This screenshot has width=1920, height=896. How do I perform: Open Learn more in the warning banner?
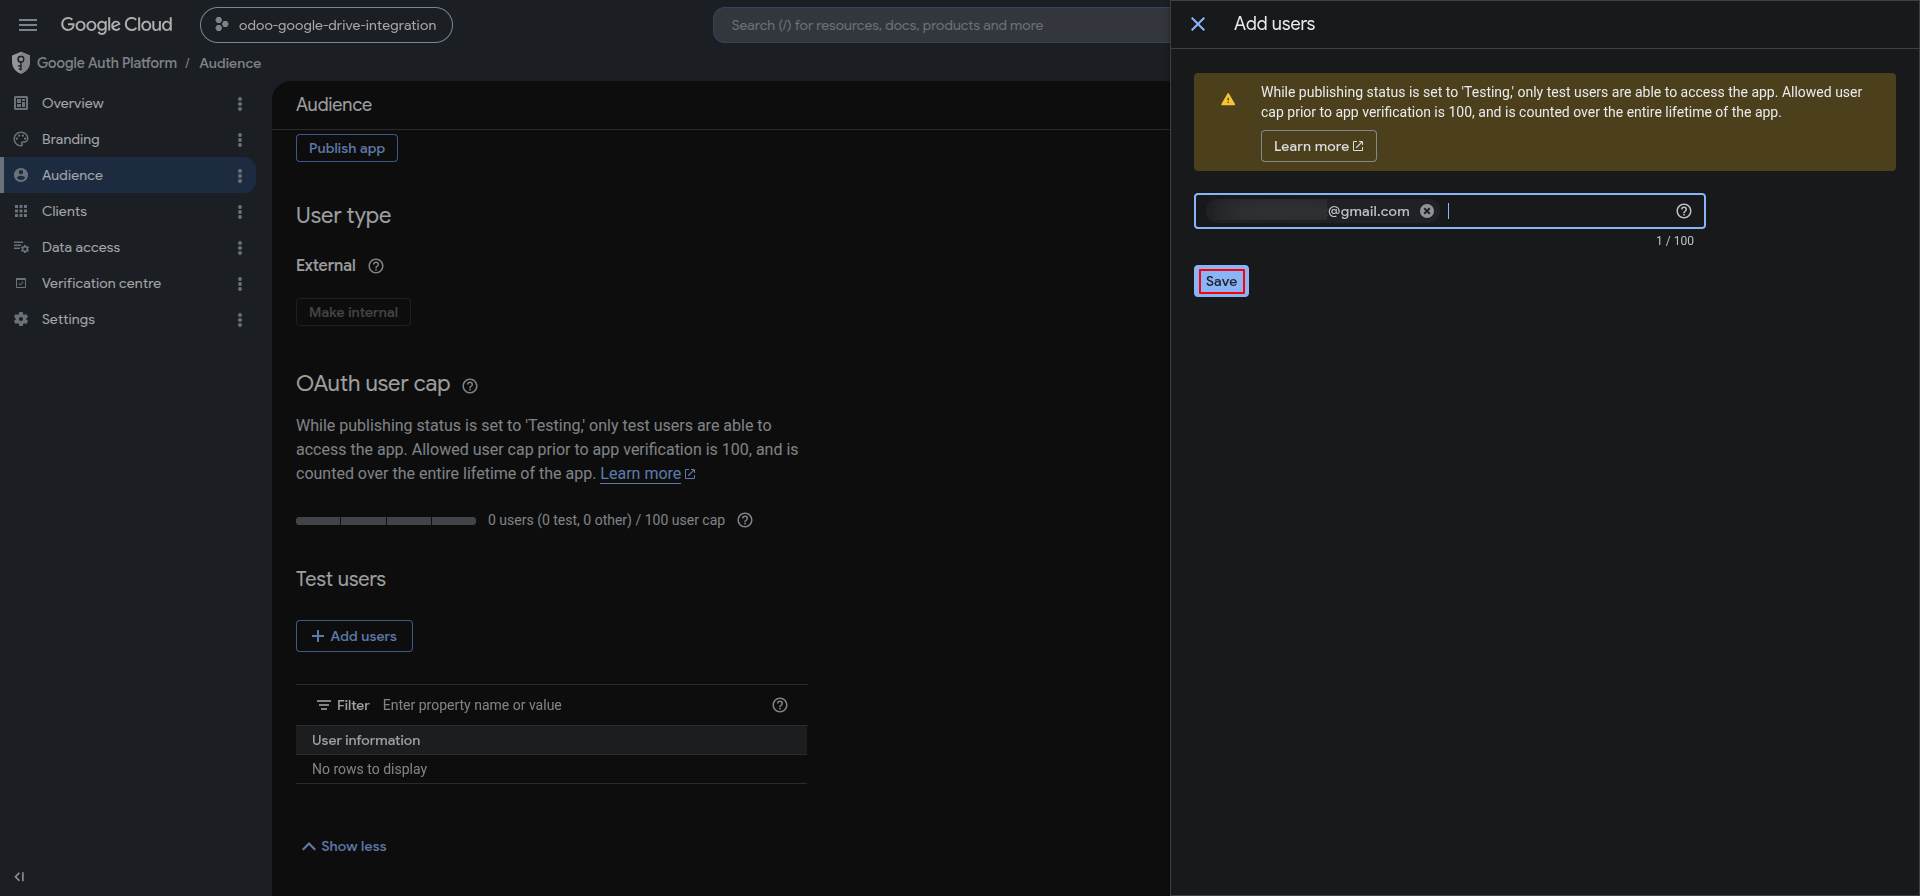point(1318,146)
